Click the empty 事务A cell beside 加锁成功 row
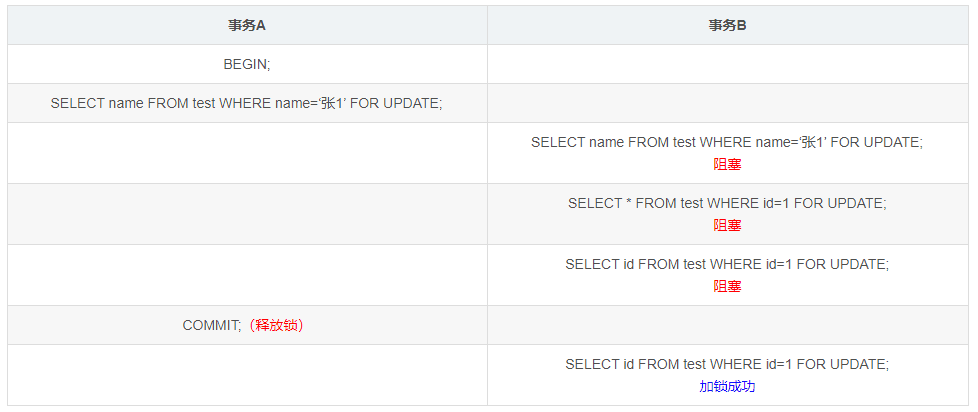Screen dimensions: 978x412 [x=247, y=375]
